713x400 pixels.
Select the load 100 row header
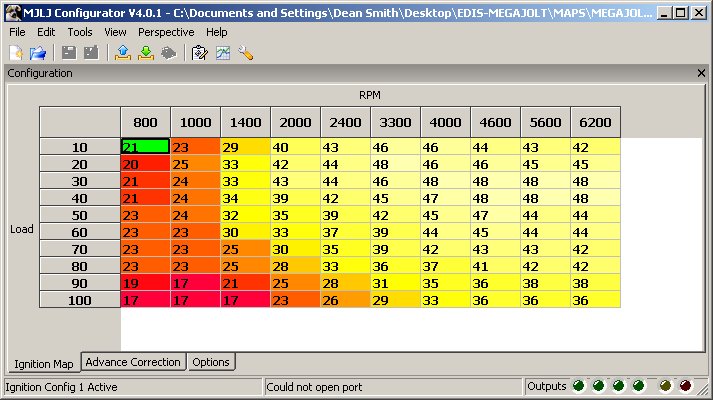80,300
